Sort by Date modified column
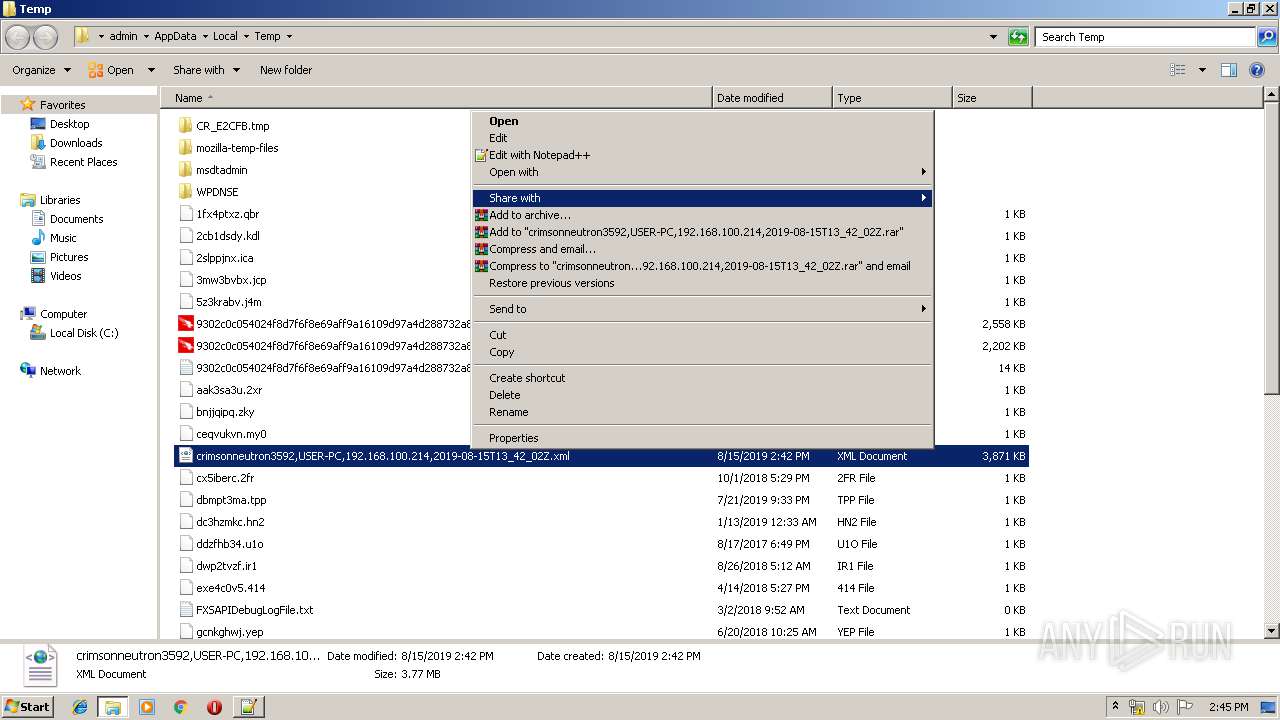The width and height of the screenshot is (1280, 720). [772, 98]
